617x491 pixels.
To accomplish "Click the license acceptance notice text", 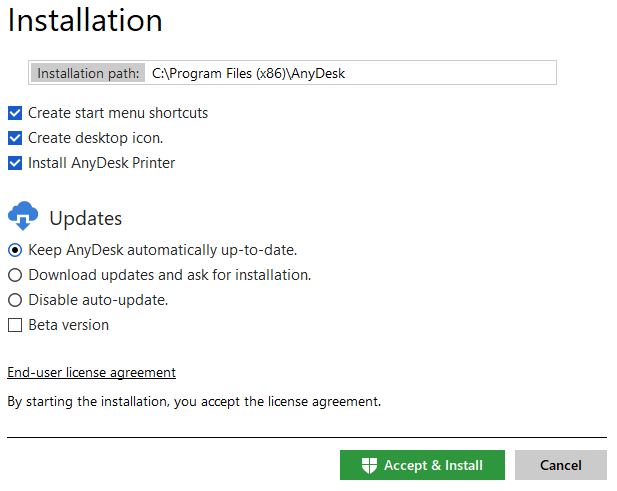I will [194, 402].
